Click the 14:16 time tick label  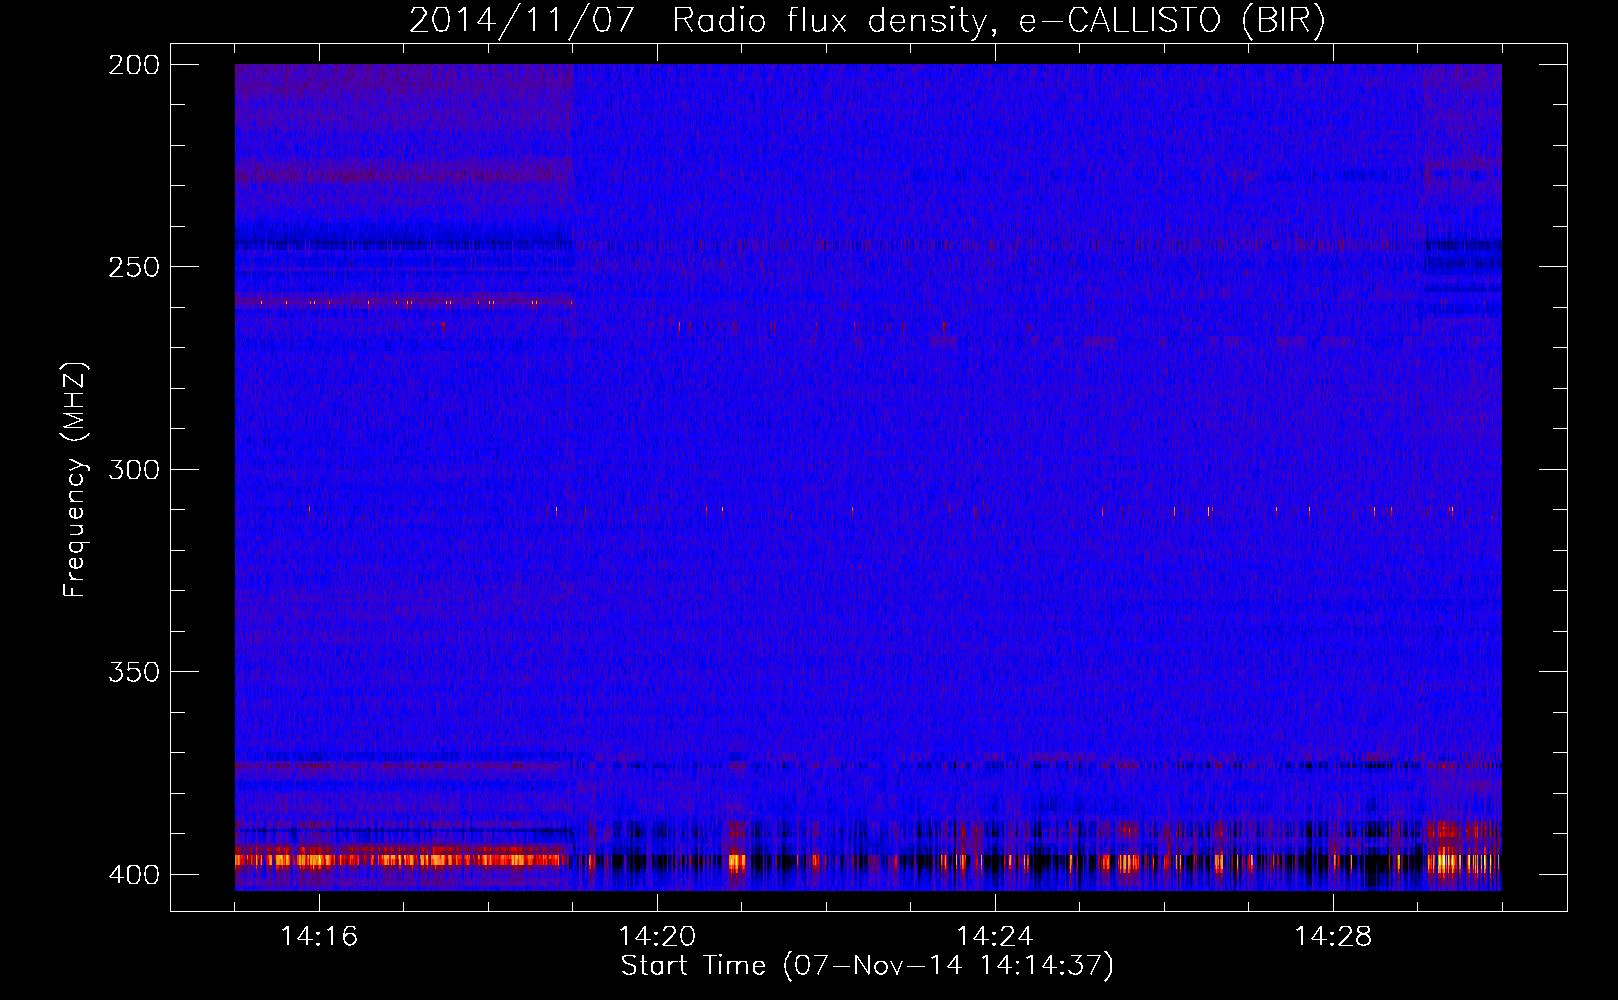click(319, 936)
